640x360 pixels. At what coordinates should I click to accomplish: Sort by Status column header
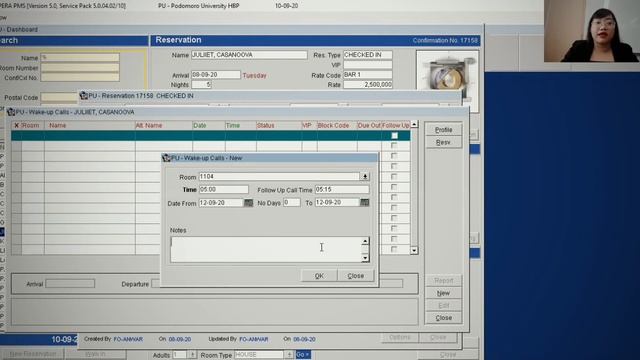pos(279,125)
